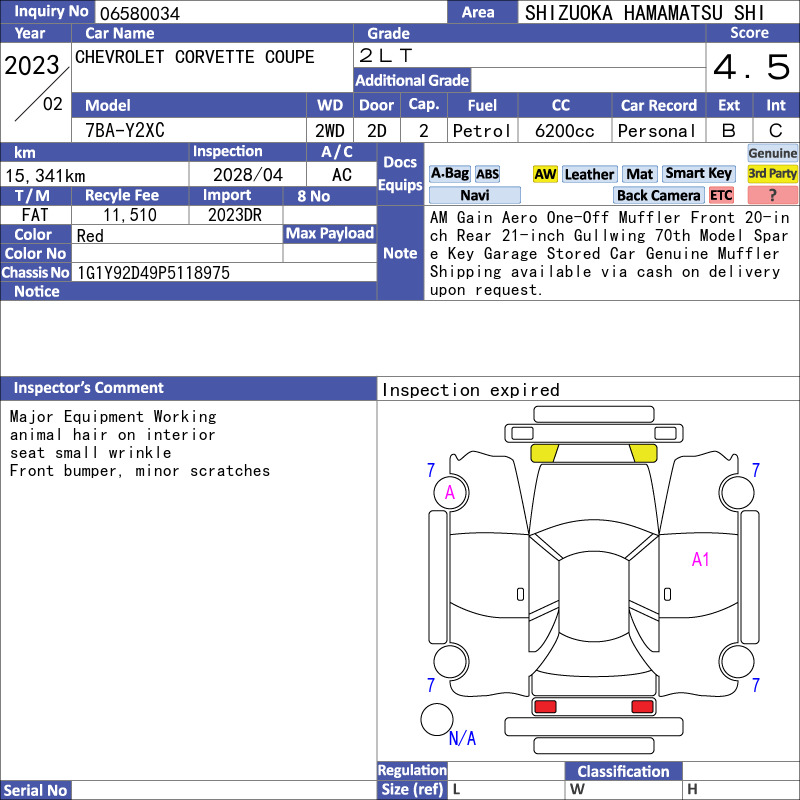Click the Smart Key badge

pyautogui.click(x=698, y=174)
